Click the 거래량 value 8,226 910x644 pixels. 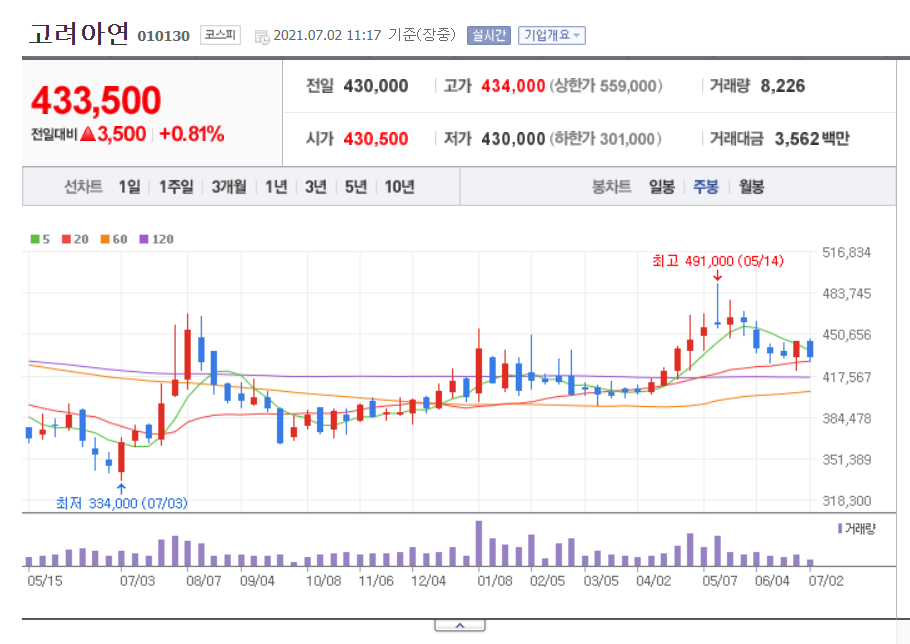click(782, 86)
